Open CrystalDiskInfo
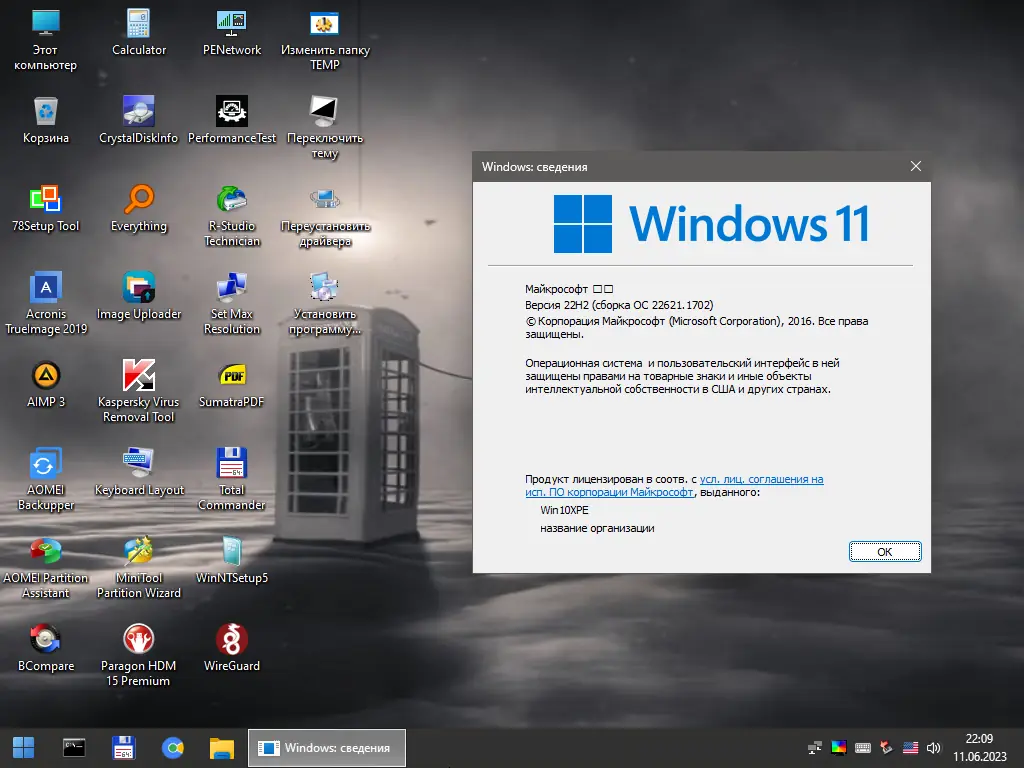Viewport: 1024px width, 768px height. click(137, 113)
